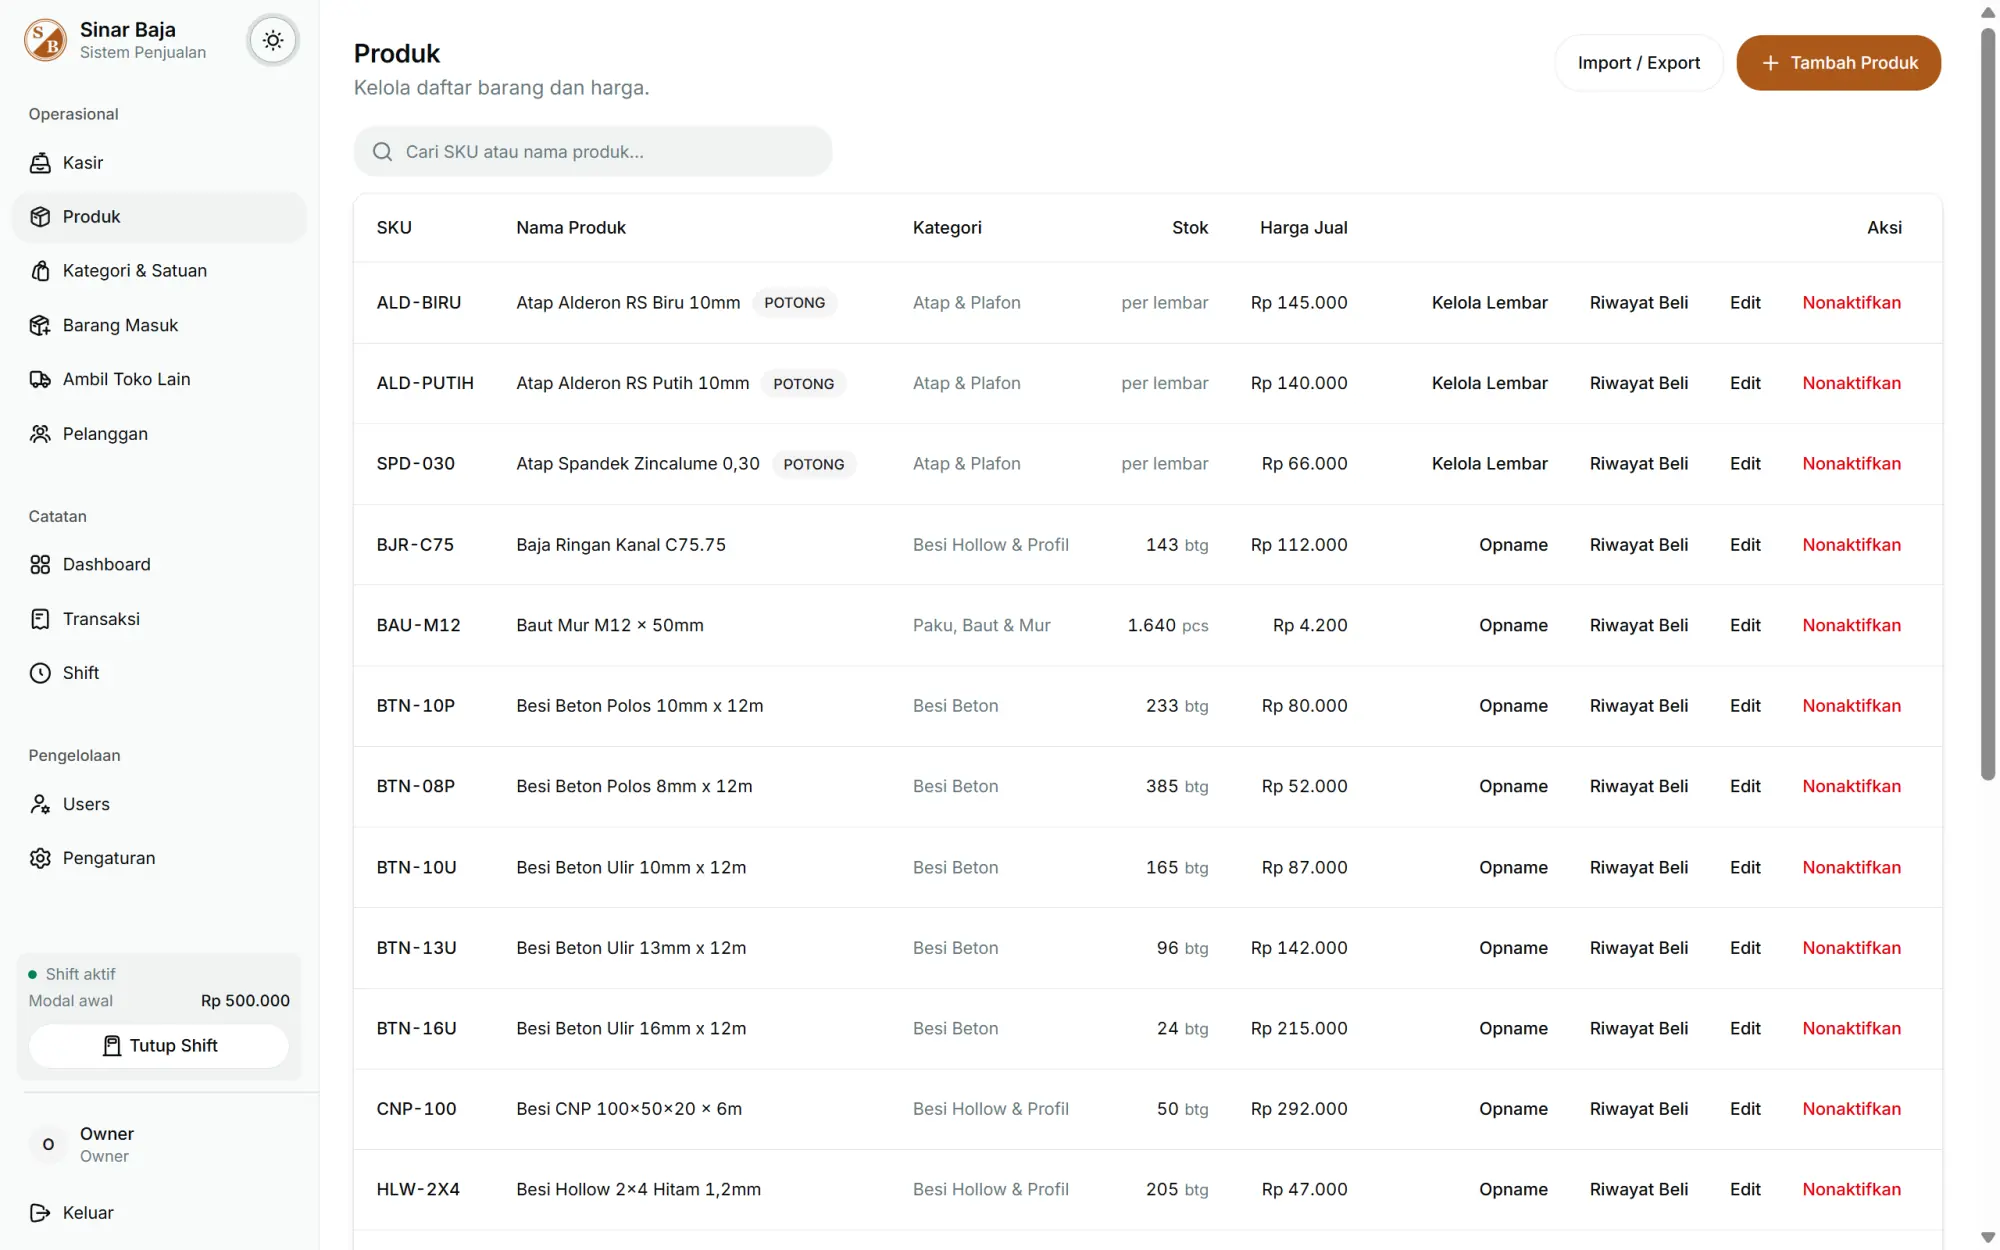Viewport: 2000px width, 1250px height.
Task: Open the Kasir menu item
Action: click(x=159, y=163)
